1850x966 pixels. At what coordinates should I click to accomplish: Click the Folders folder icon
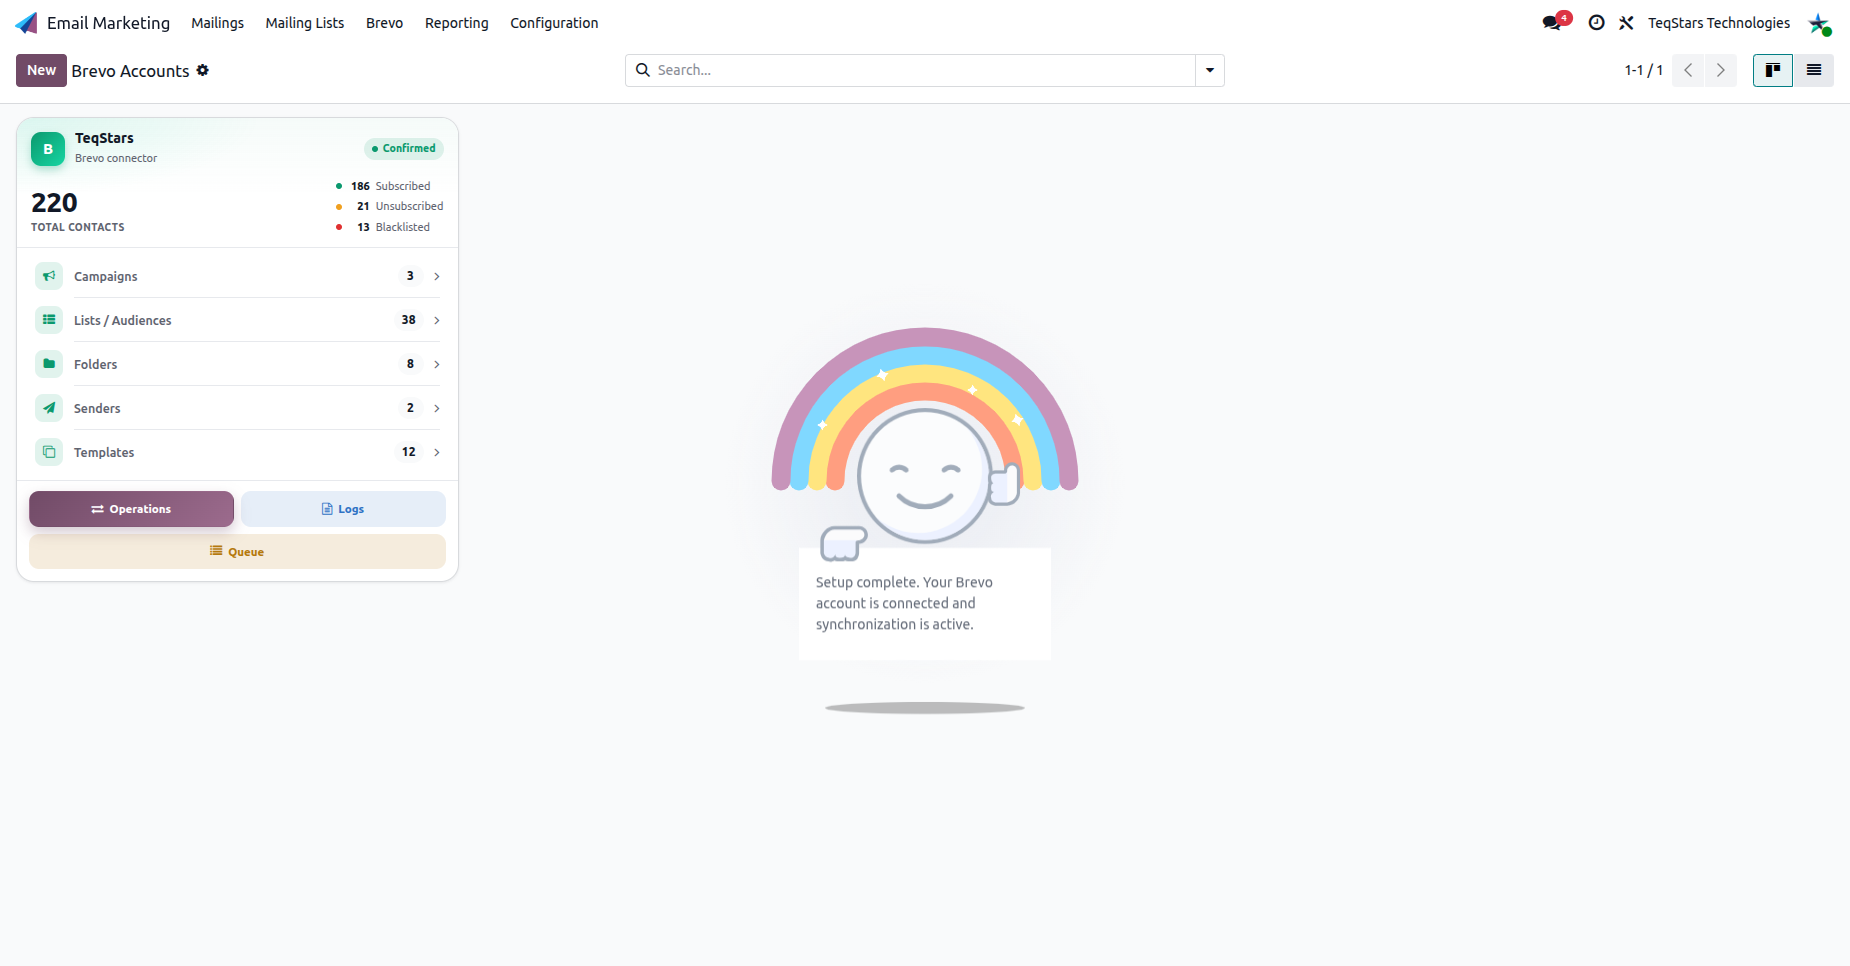[49, 364]
